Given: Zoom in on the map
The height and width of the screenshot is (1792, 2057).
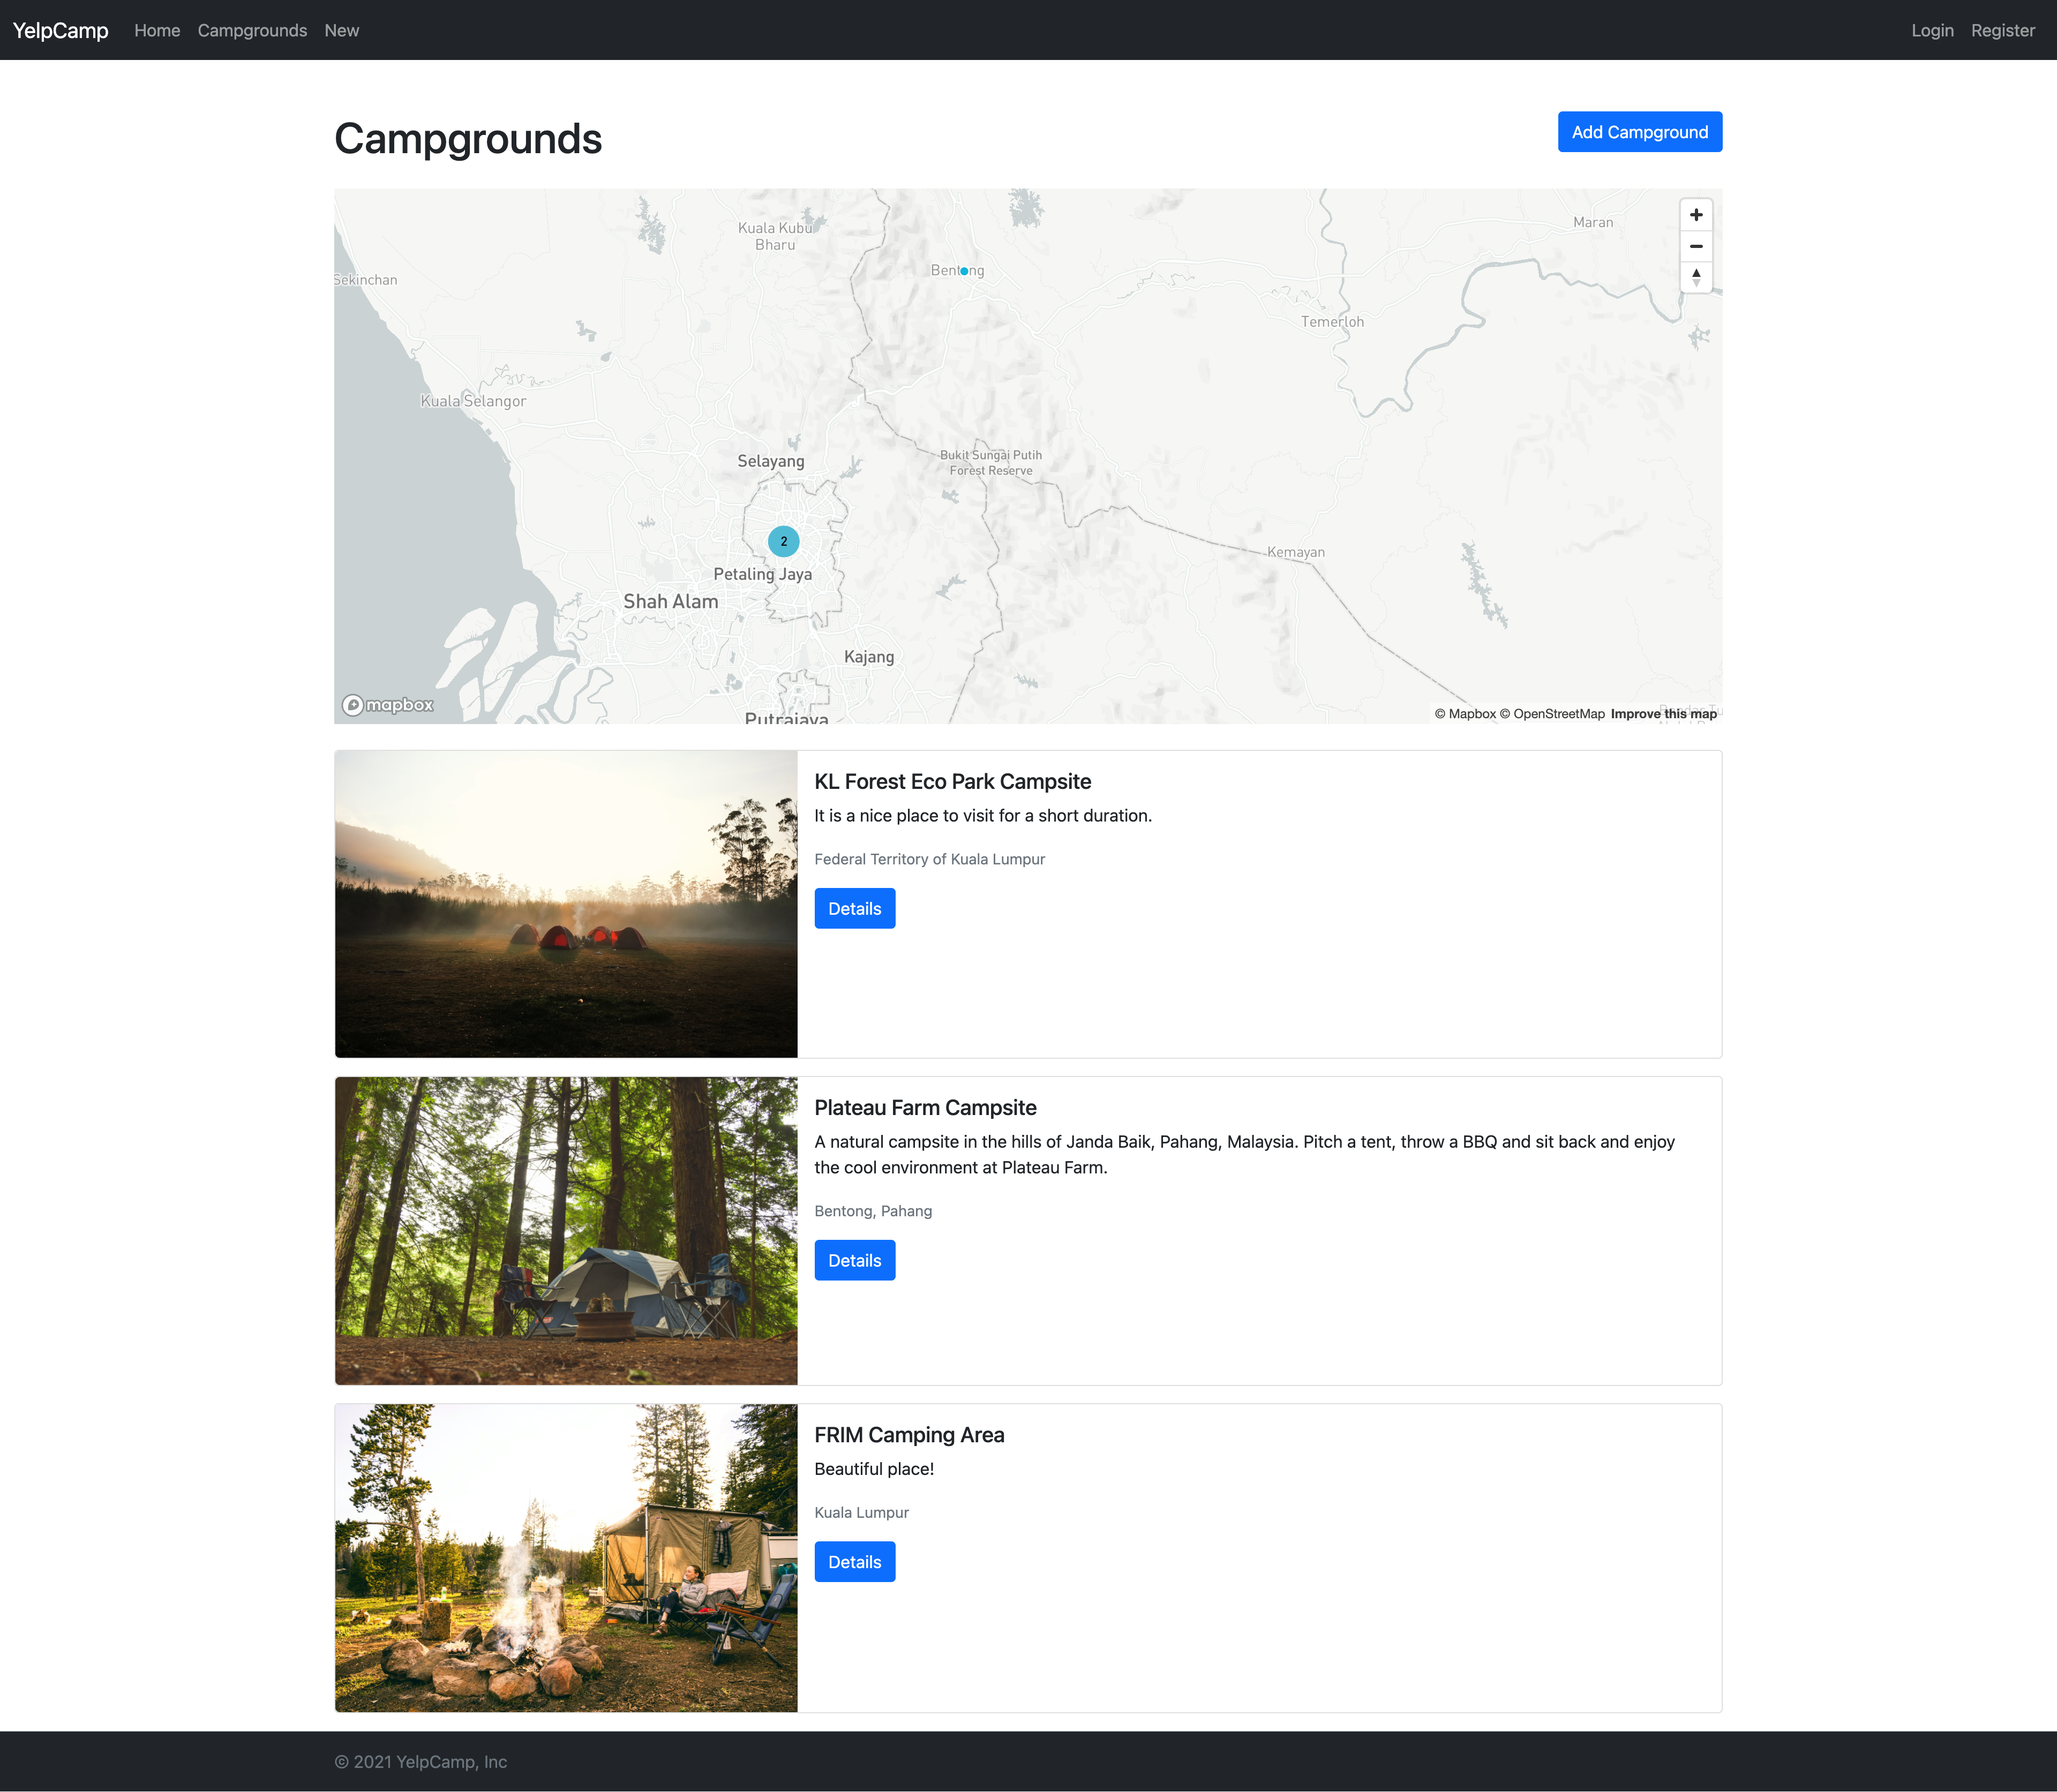Looking at the screenshot, I should click(1696, 215).
